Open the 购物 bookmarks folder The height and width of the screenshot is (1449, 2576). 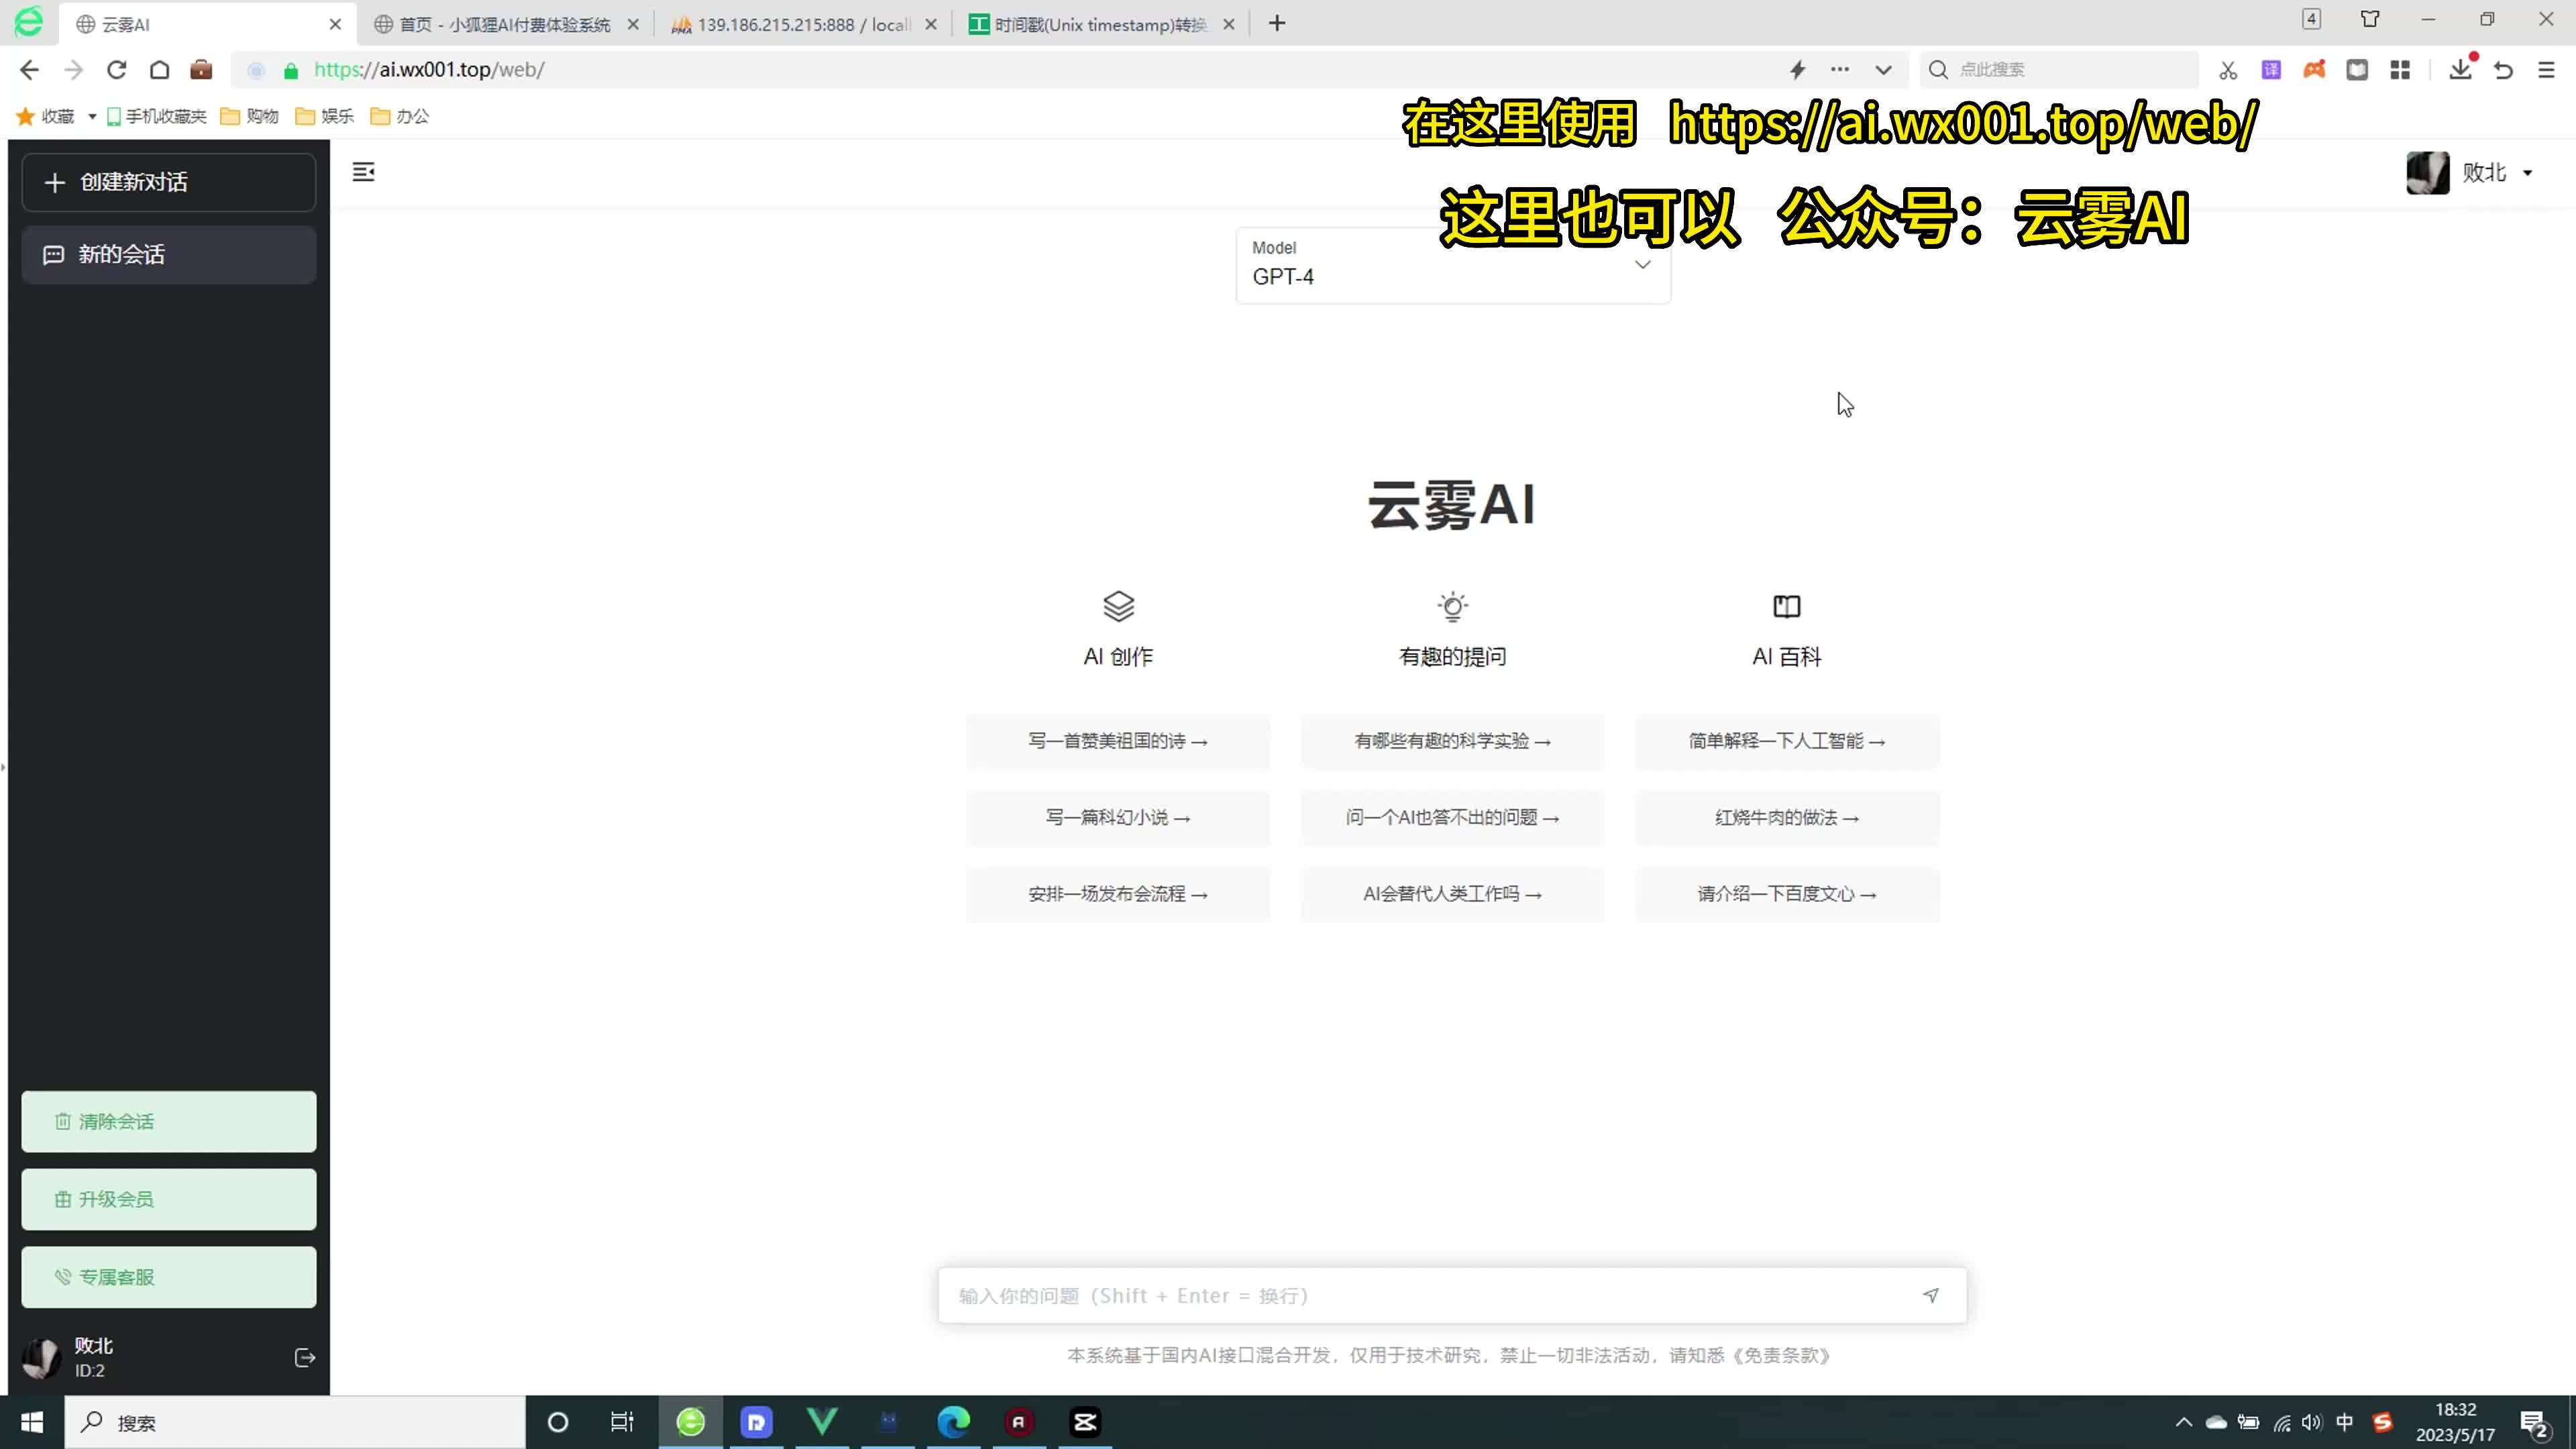tap(249, 116)
